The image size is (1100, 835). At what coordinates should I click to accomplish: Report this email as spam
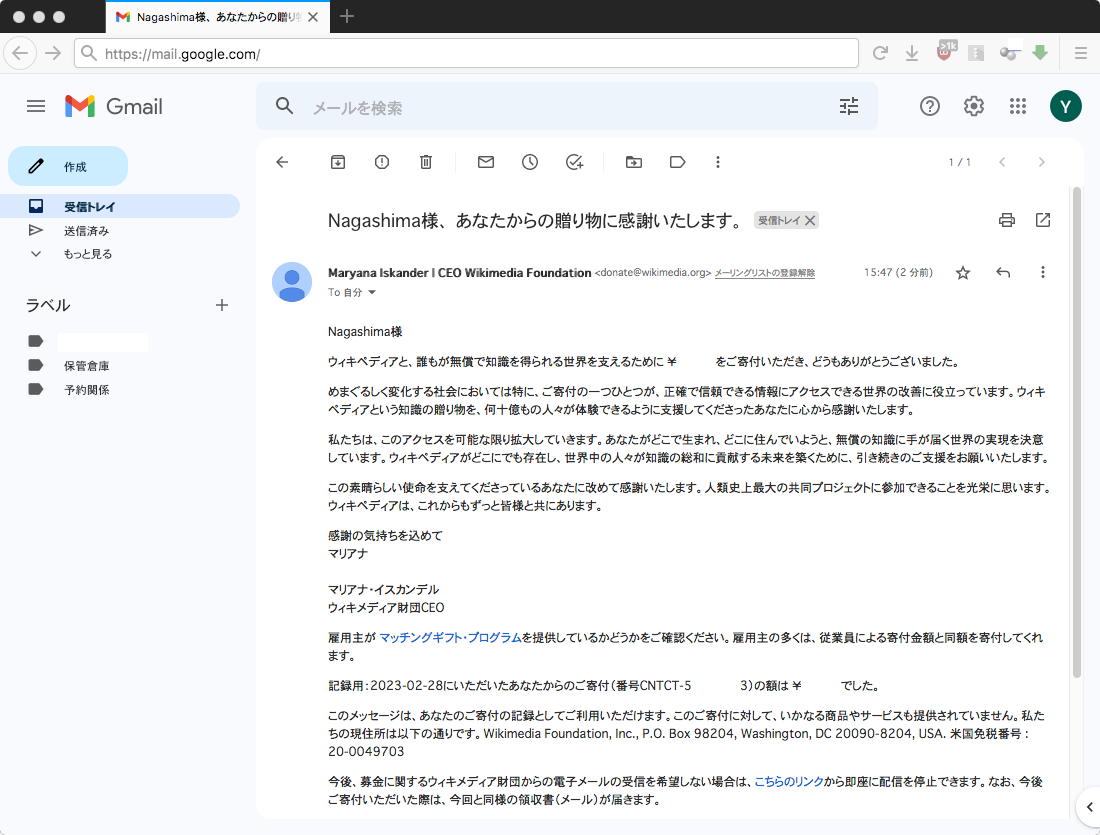coord(382,162)
